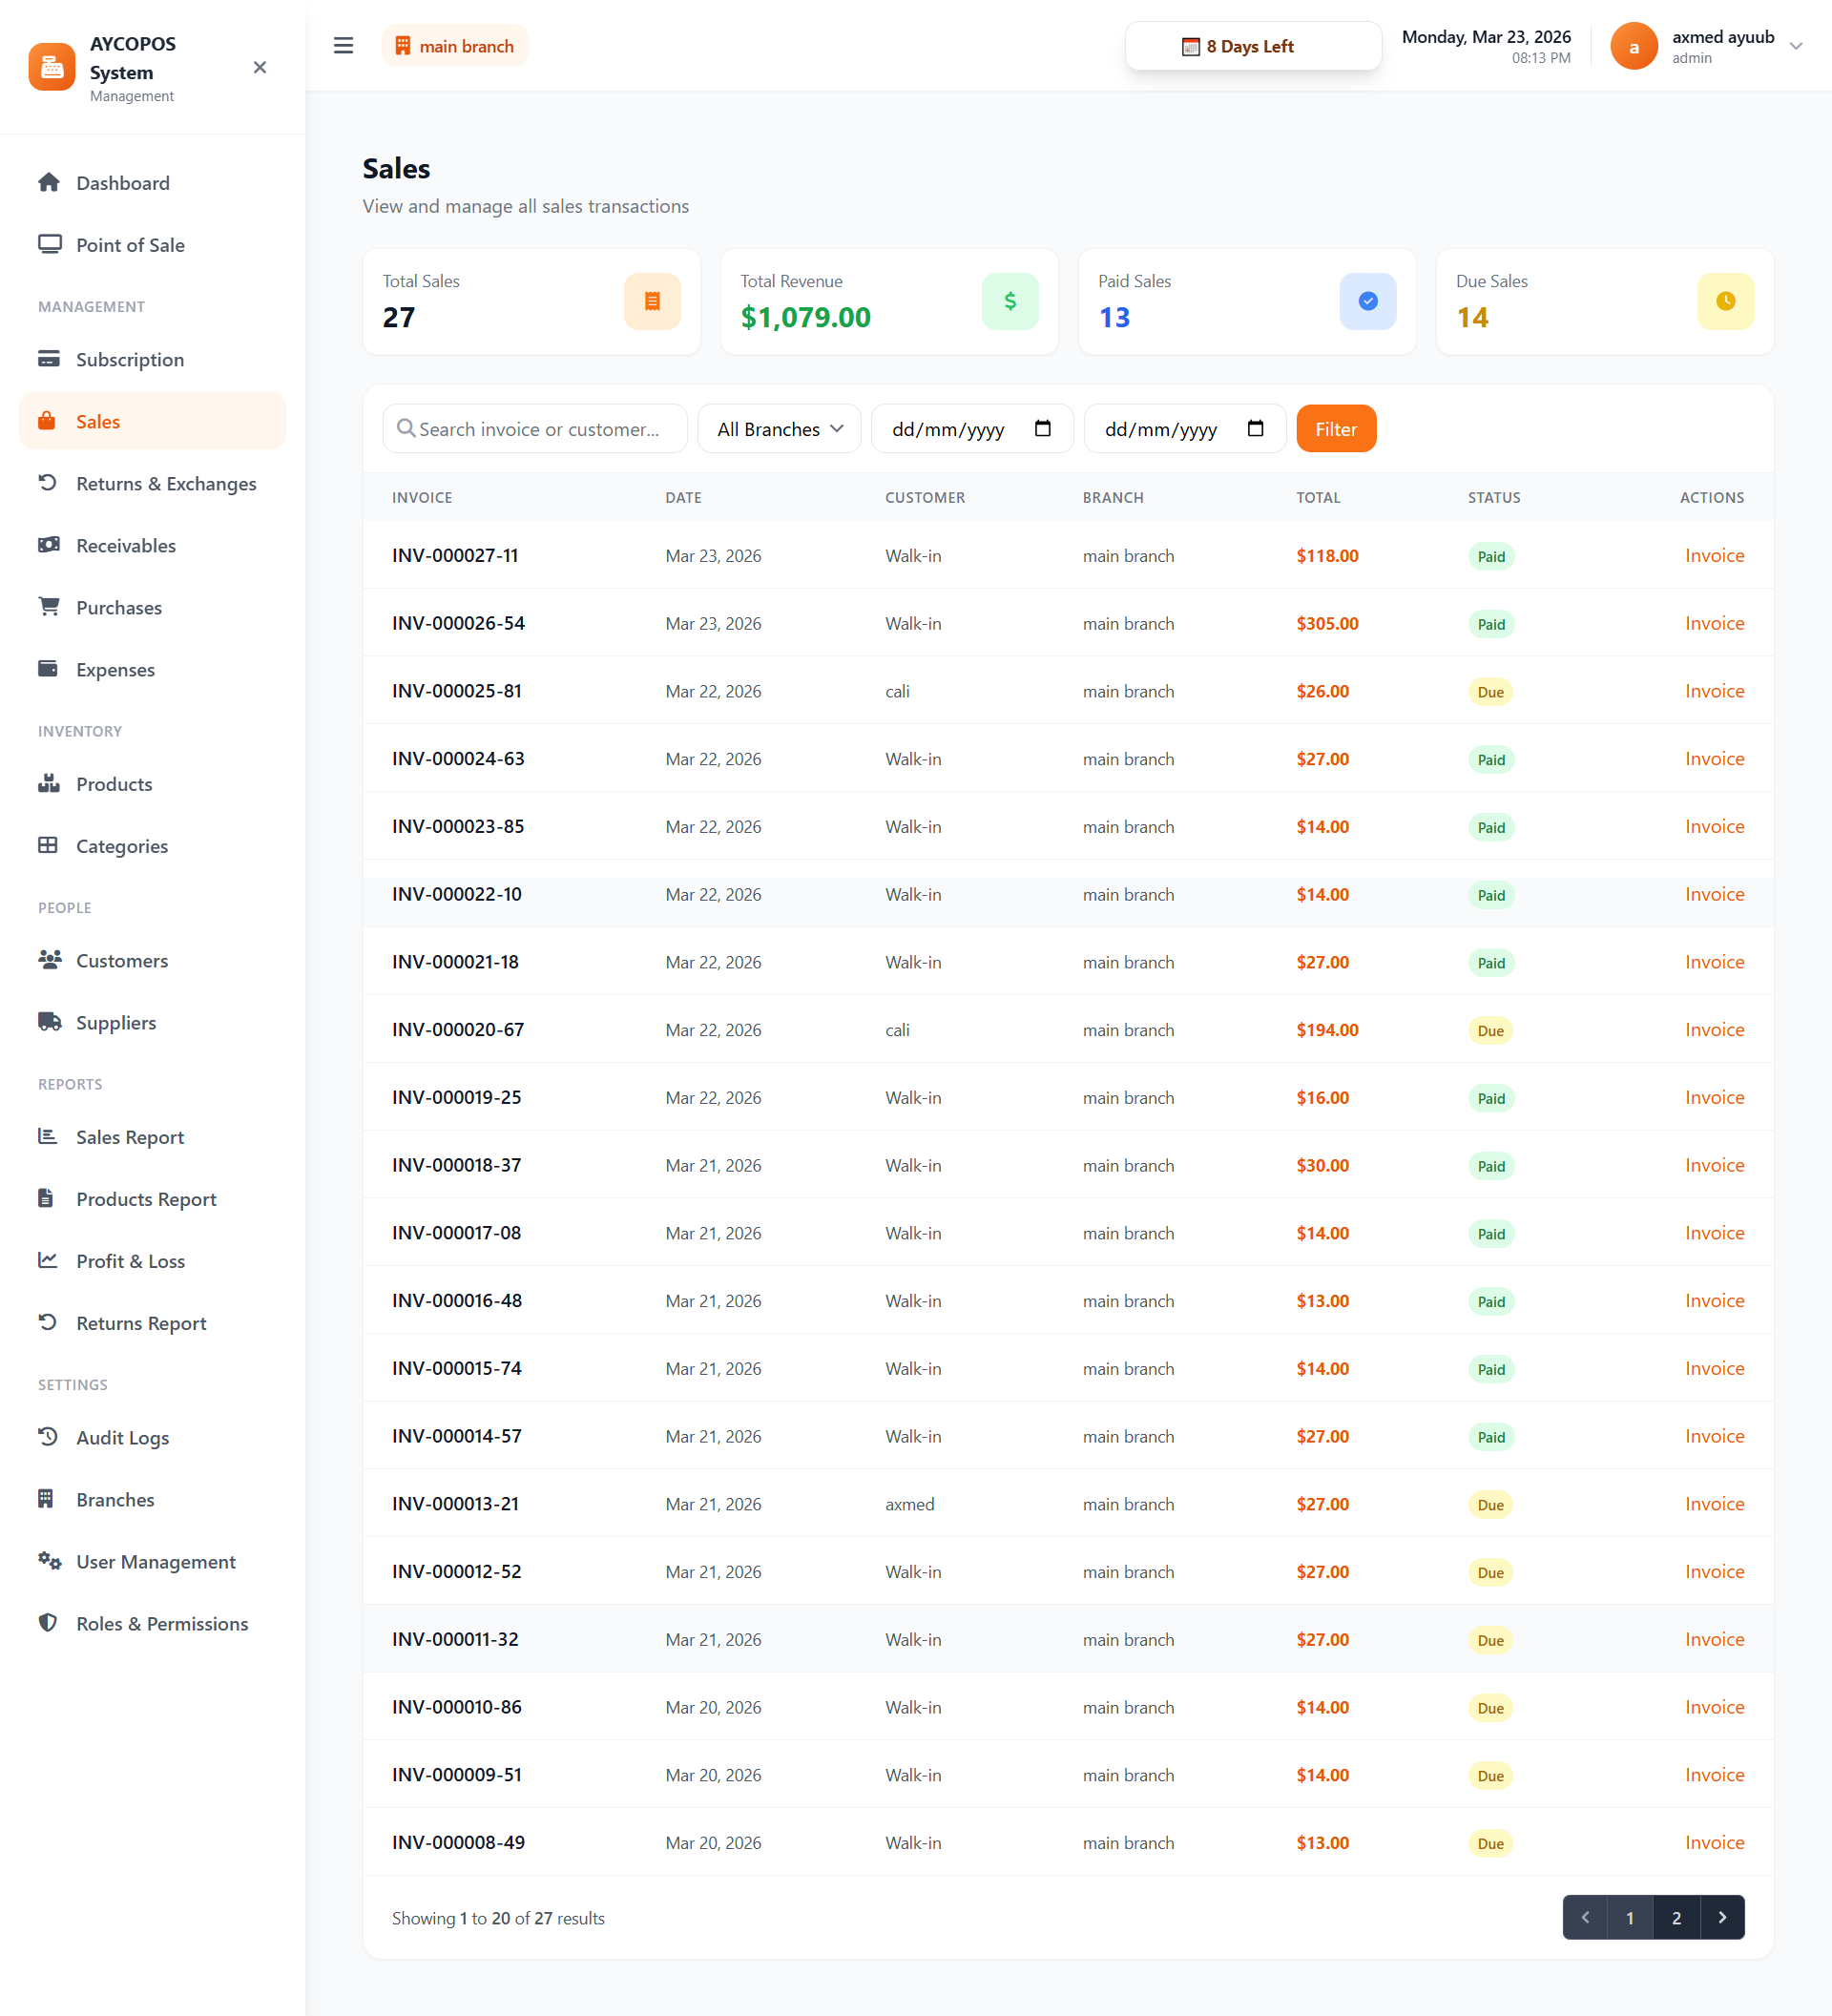Open the Sales Report chart icon
The height and width of the screenshot is (2016, 1832).
point(47,1135)
